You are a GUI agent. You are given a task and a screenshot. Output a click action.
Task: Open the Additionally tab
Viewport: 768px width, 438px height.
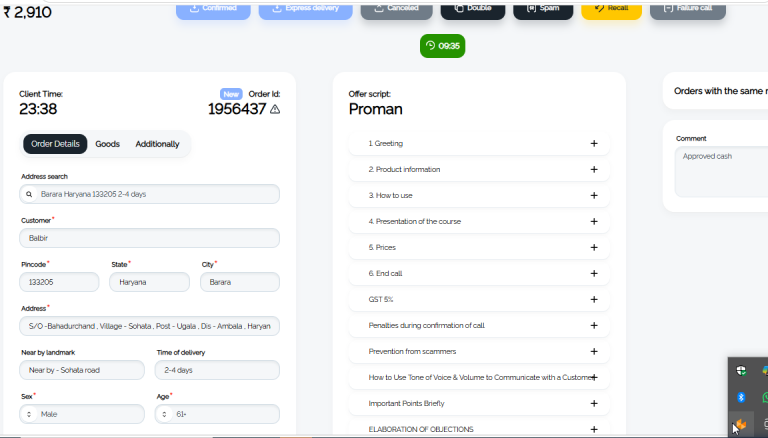[x=157, y=144]
